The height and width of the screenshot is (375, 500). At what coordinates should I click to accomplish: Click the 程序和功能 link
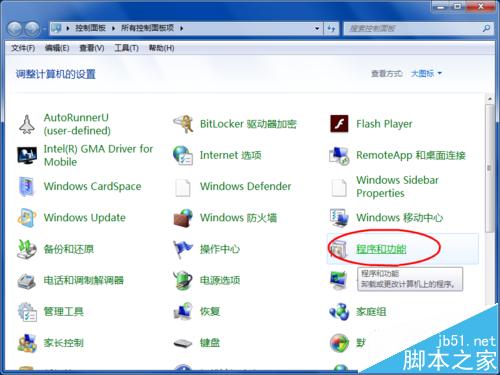[x=381, y=249]
